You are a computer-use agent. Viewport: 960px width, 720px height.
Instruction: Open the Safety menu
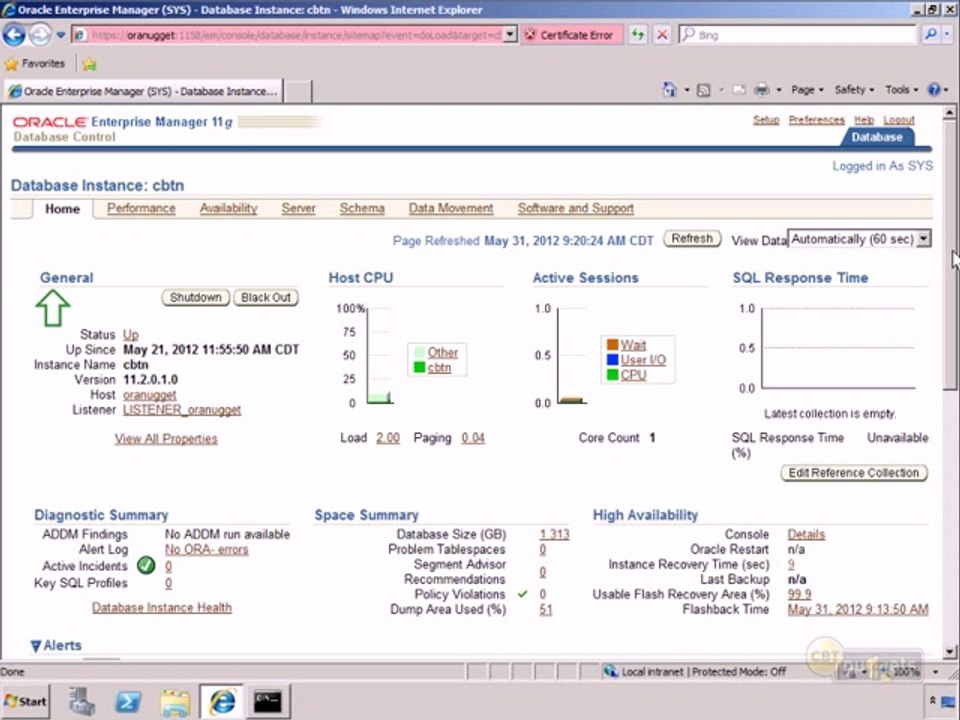854,90
